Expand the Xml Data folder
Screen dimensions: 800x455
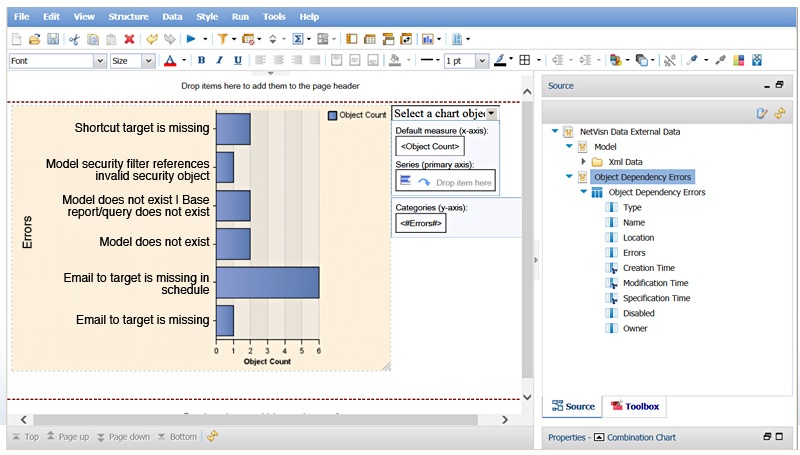click(x=583, y=162)
